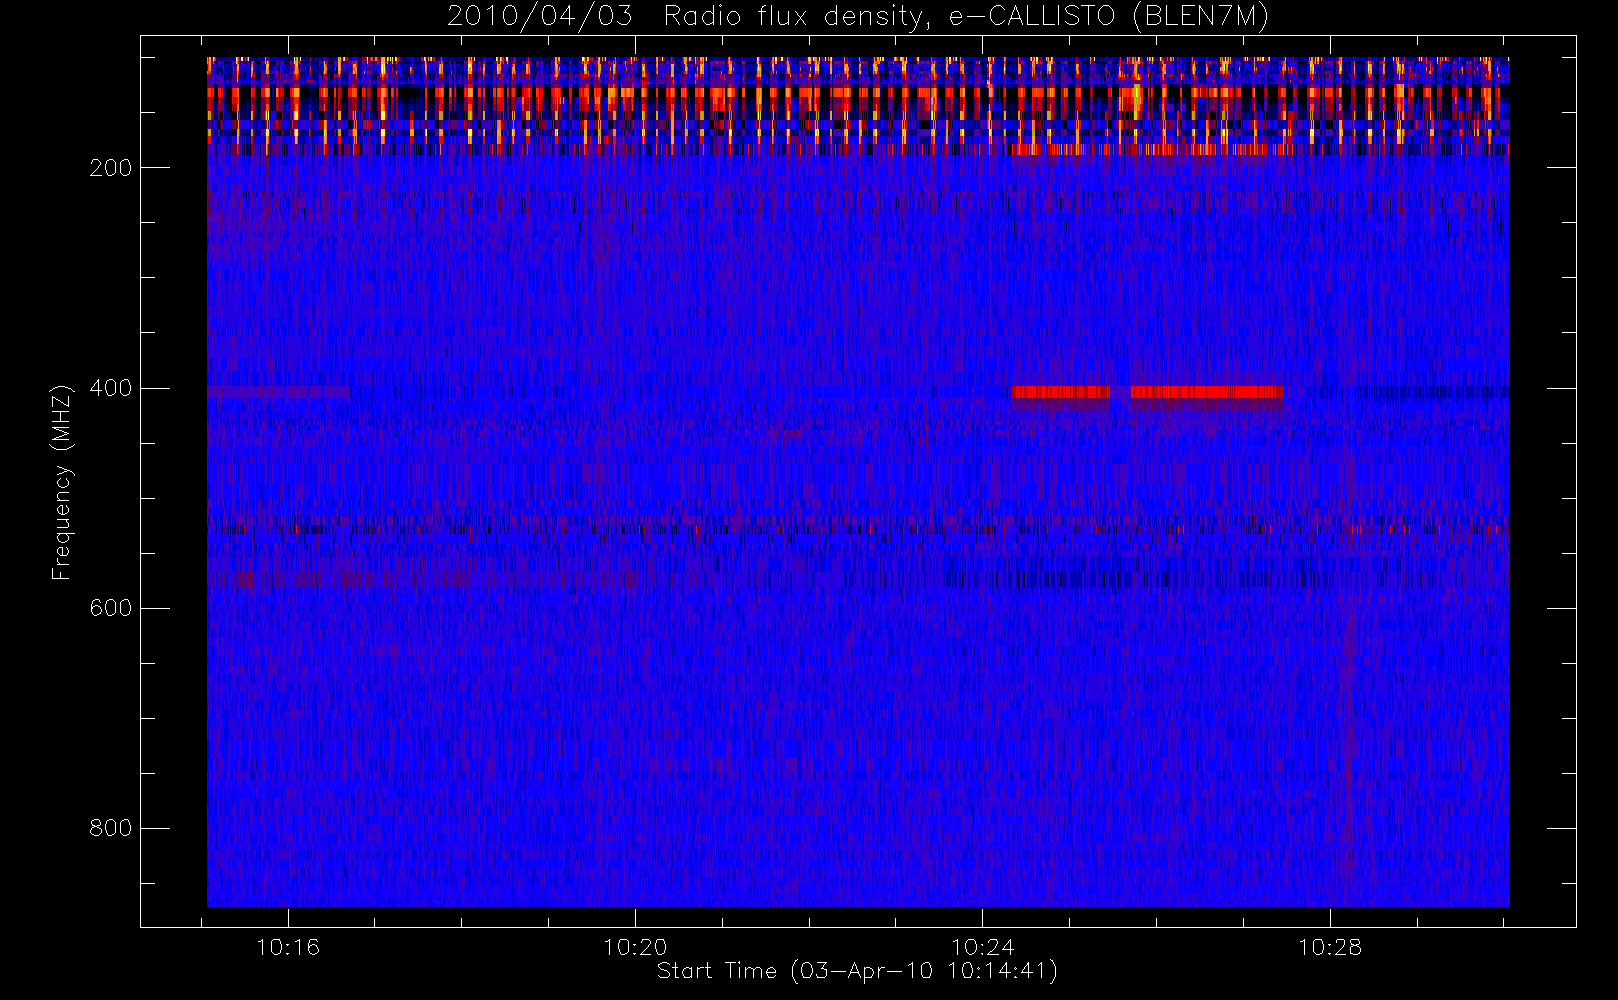Click the 10:24 time tick label

(982, 947)
